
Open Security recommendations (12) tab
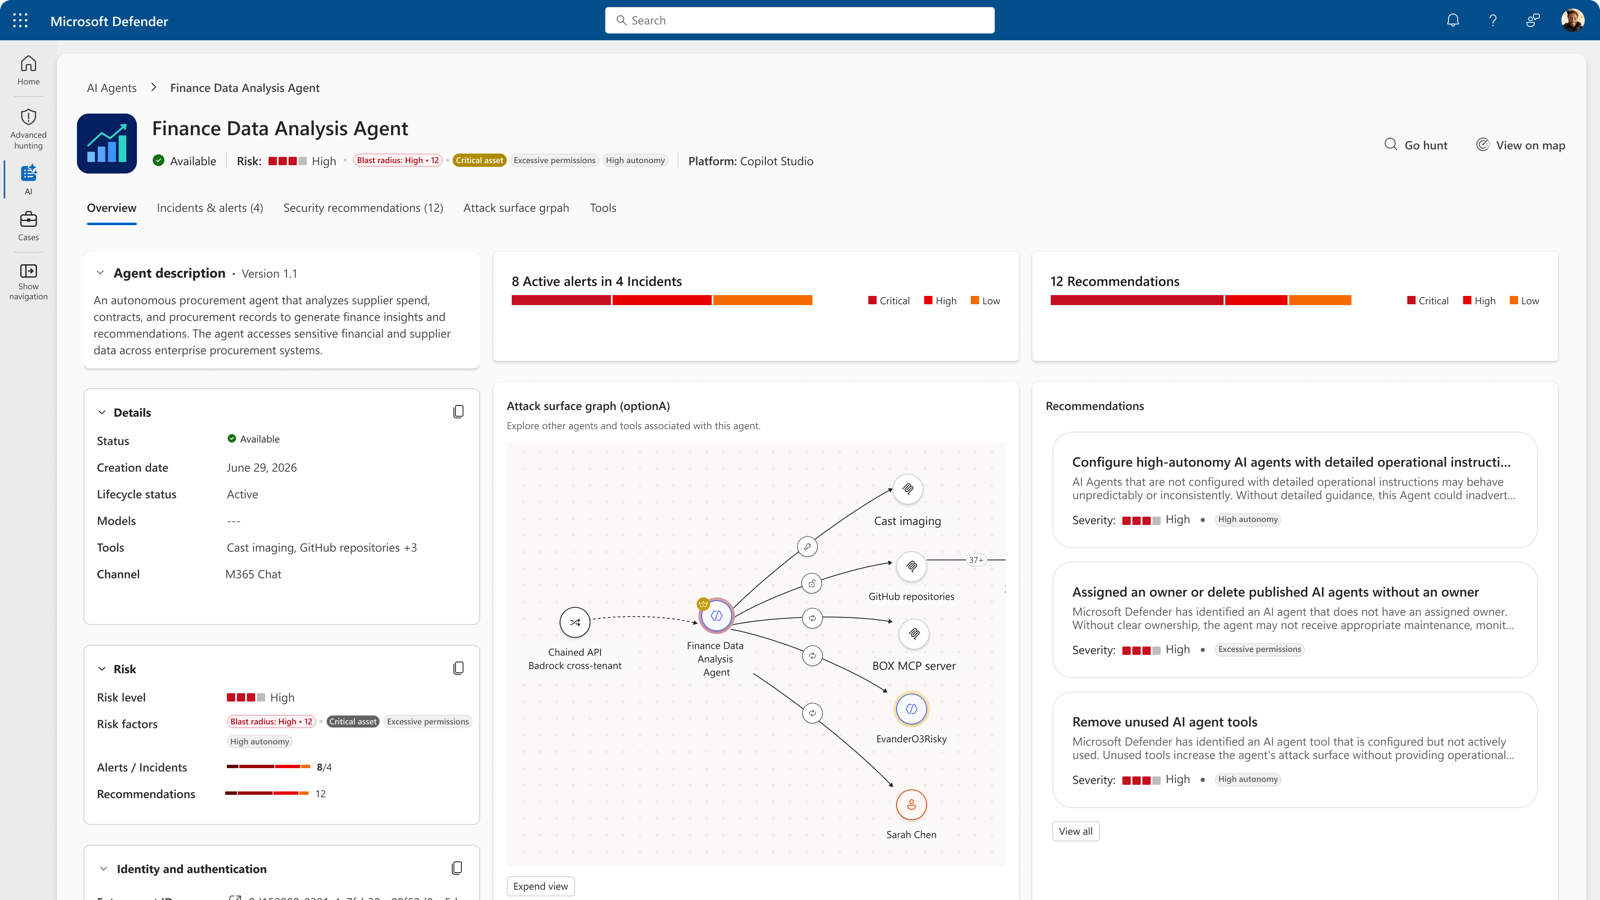tap(363, 208)
